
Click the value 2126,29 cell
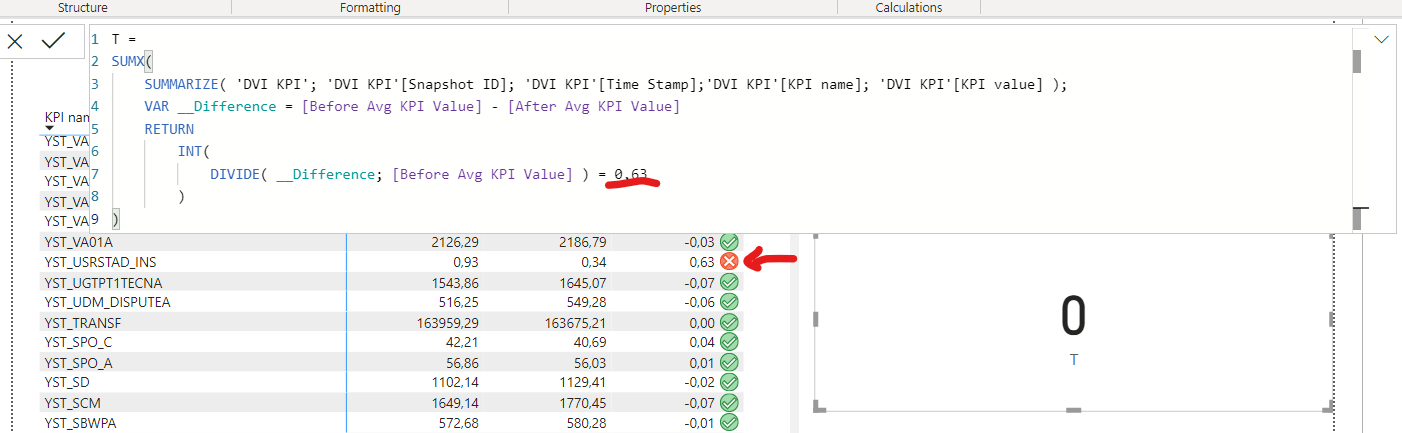[454, 242]
